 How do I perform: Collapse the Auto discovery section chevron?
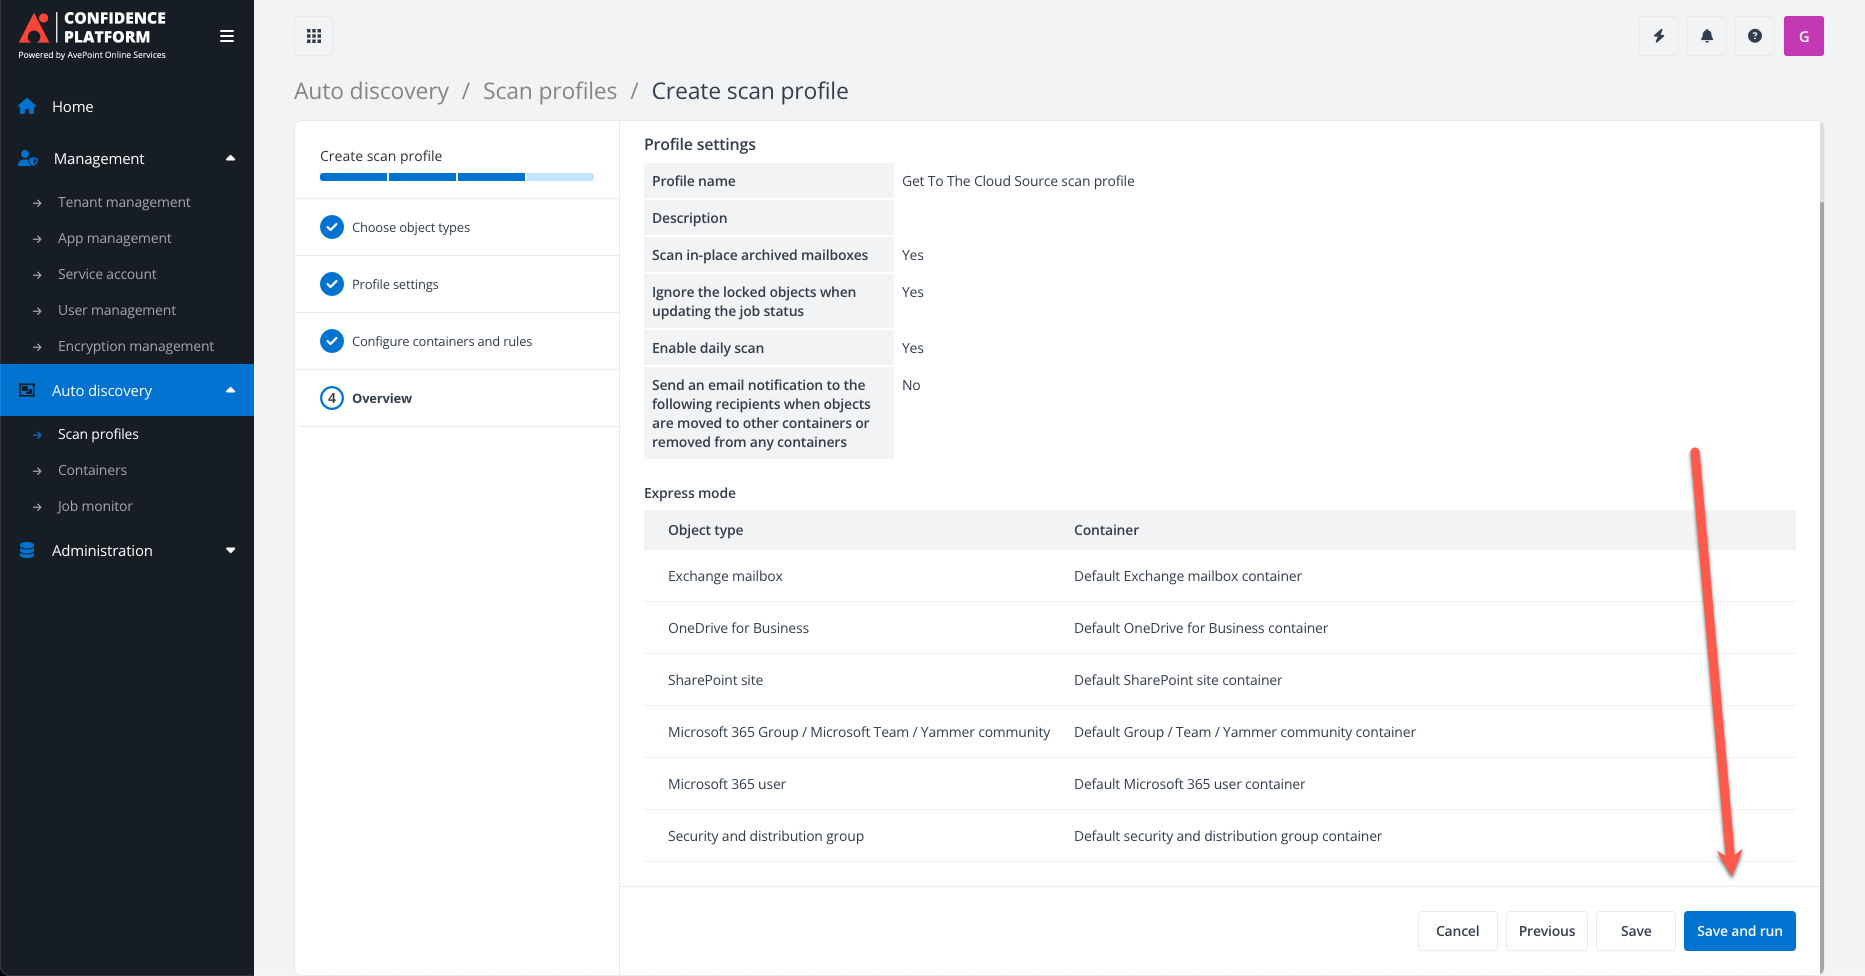pos(231,390)
